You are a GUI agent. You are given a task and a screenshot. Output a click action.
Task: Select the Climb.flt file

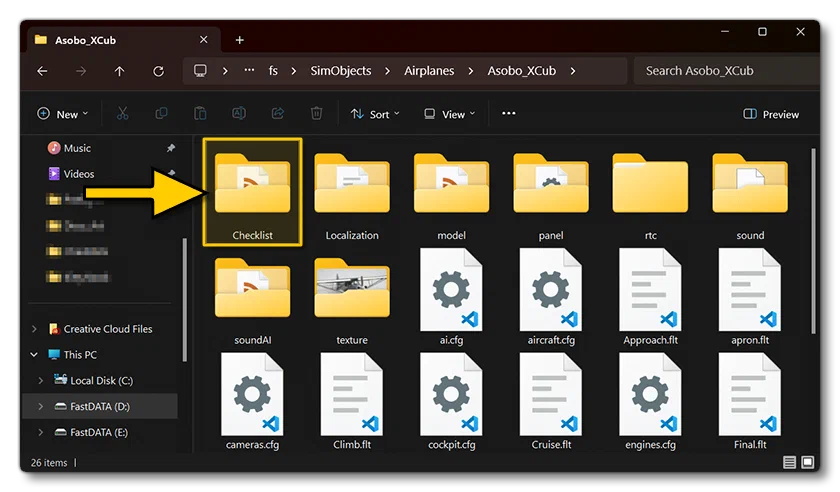click(352, 401)
